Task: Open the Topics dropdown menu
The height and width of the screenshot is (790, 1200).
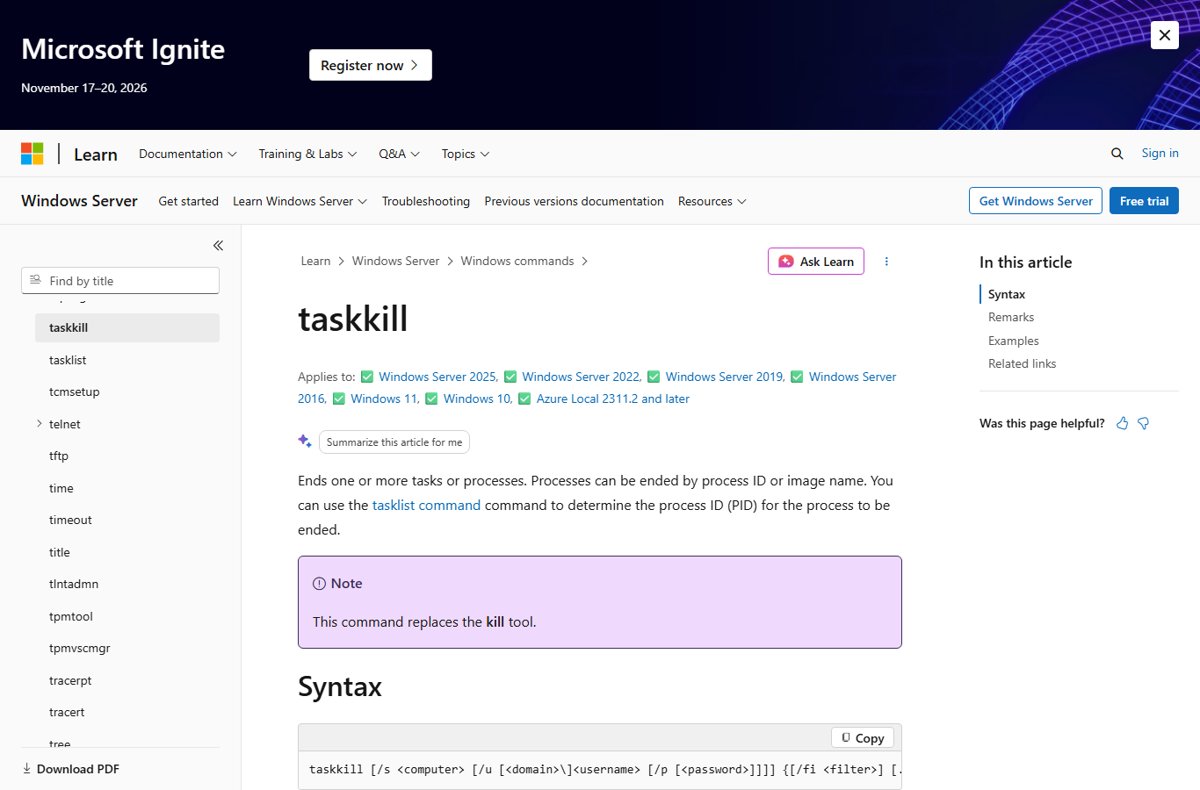Action: [x=465, y=154]
